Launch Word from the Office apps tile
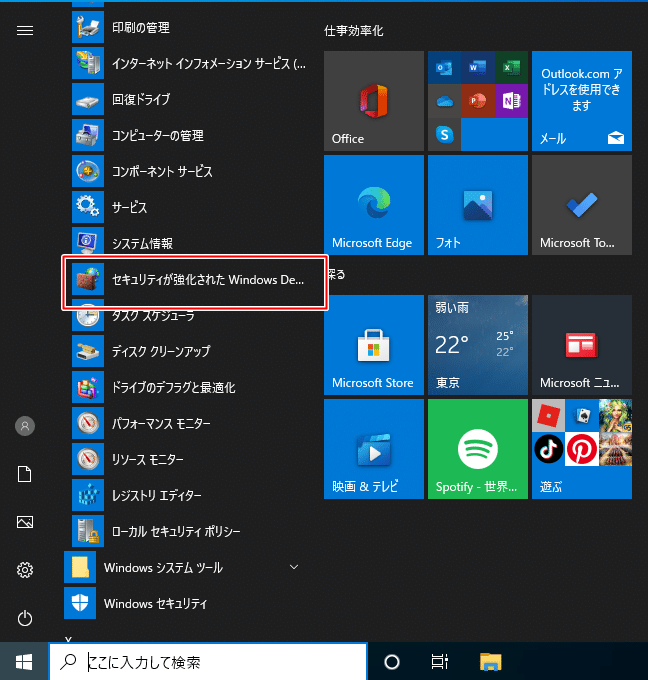 [x=478, y=67]
